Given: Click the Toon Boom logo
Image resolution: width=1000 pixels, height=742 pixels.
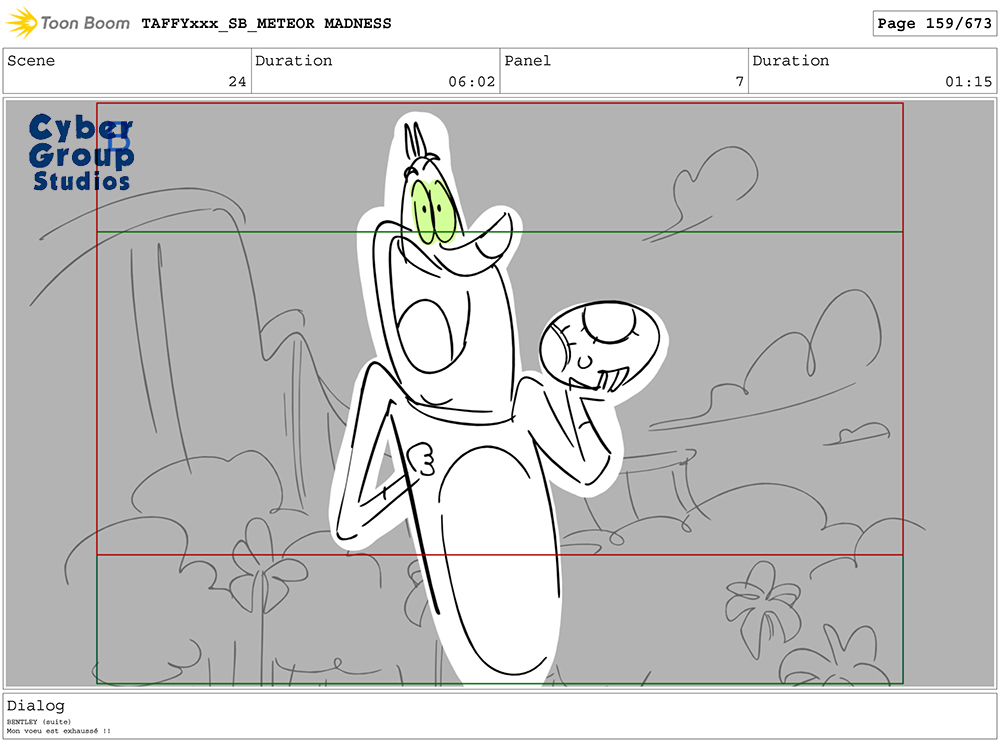Looking at the screenshot, I should click(x=68, y=23).
